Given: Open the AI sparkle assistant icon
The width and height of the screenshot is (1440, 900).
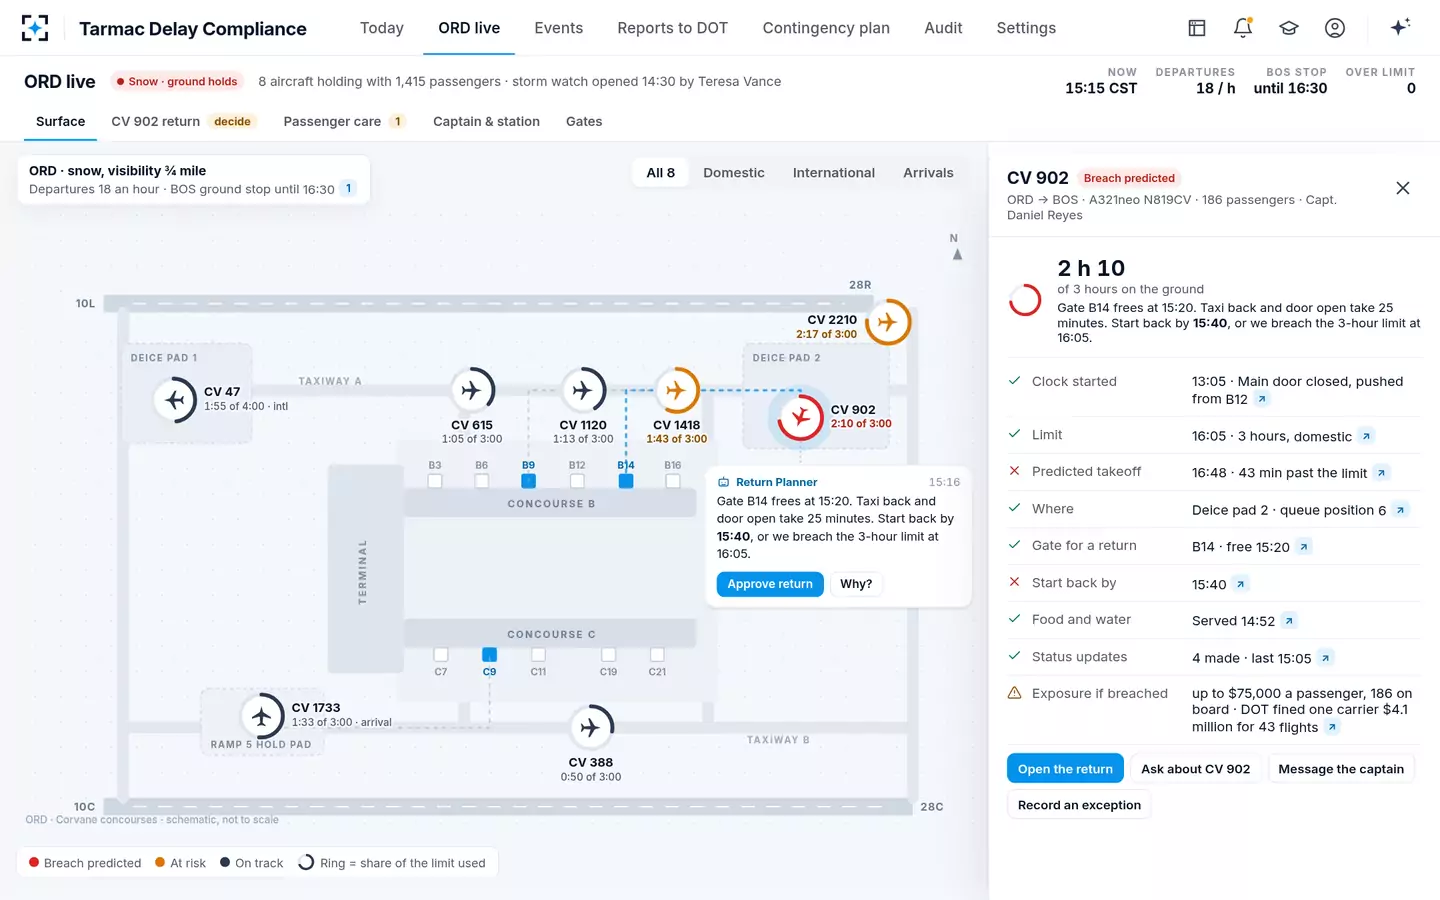Looking at the screenshot, I should [1400, 28].
